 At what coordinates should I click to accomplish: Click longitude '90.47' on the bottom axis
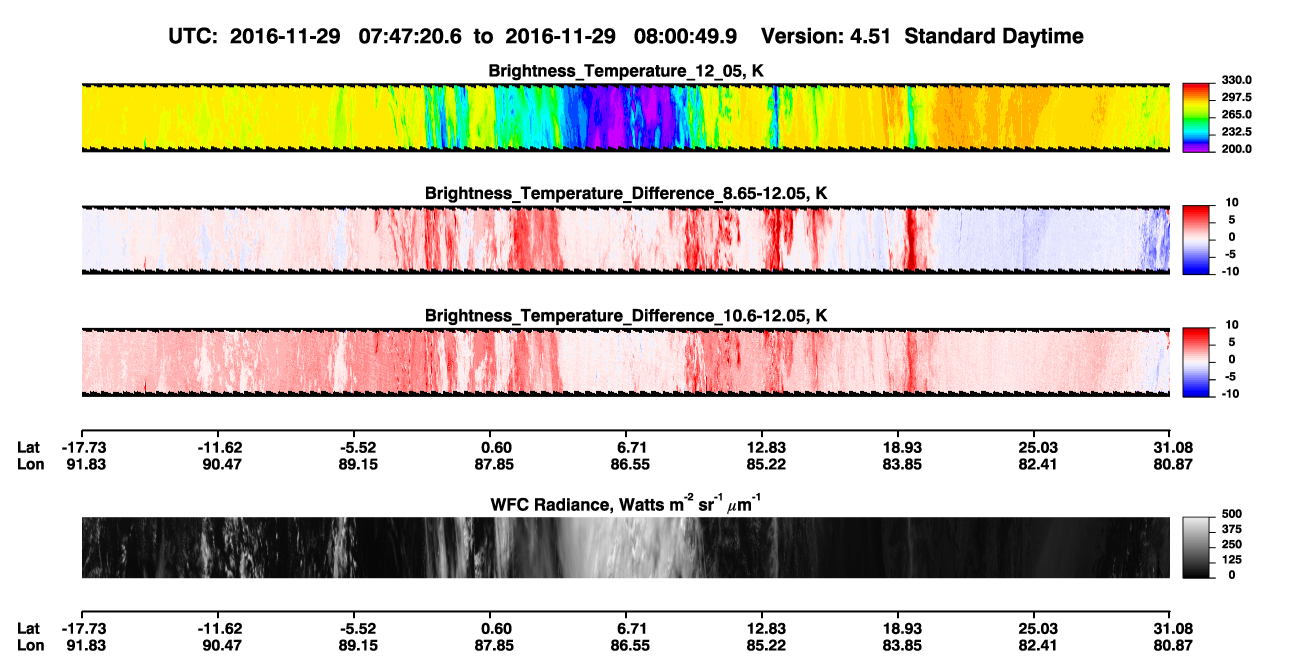pyautogui.click(x=220, y=646)
